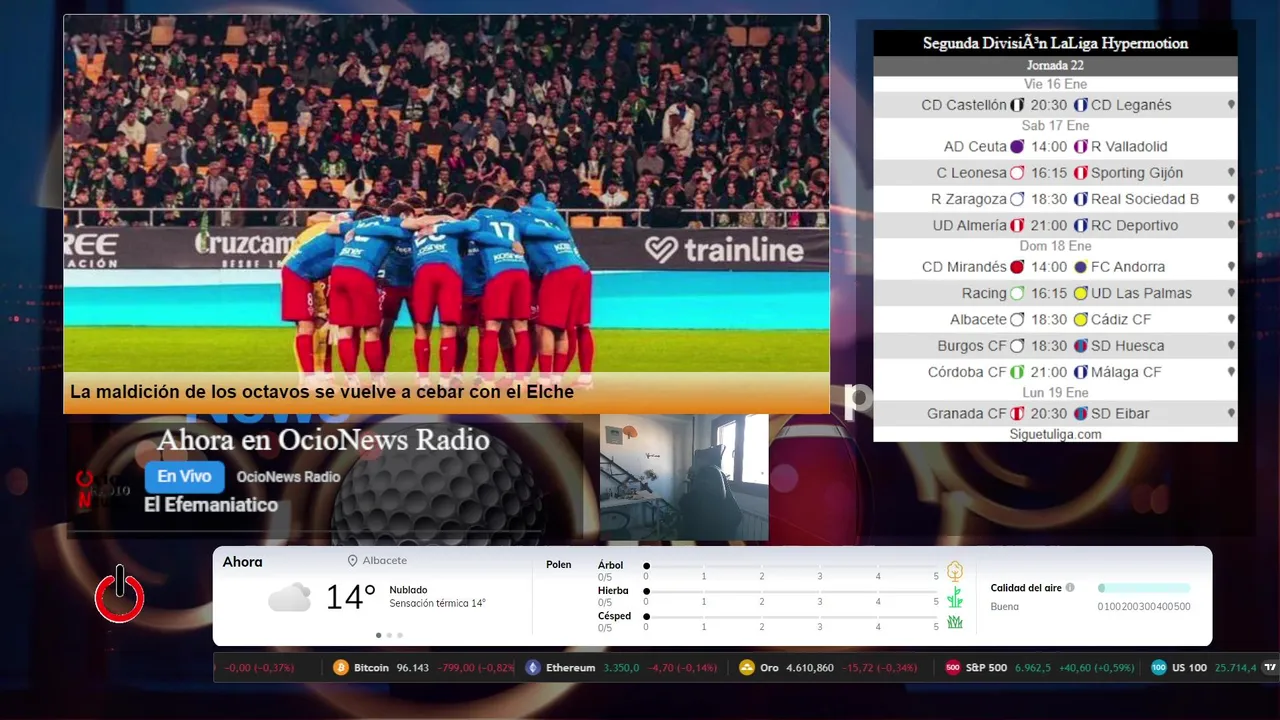
Task: Click the cloudy weather icon
Action: 289,598
